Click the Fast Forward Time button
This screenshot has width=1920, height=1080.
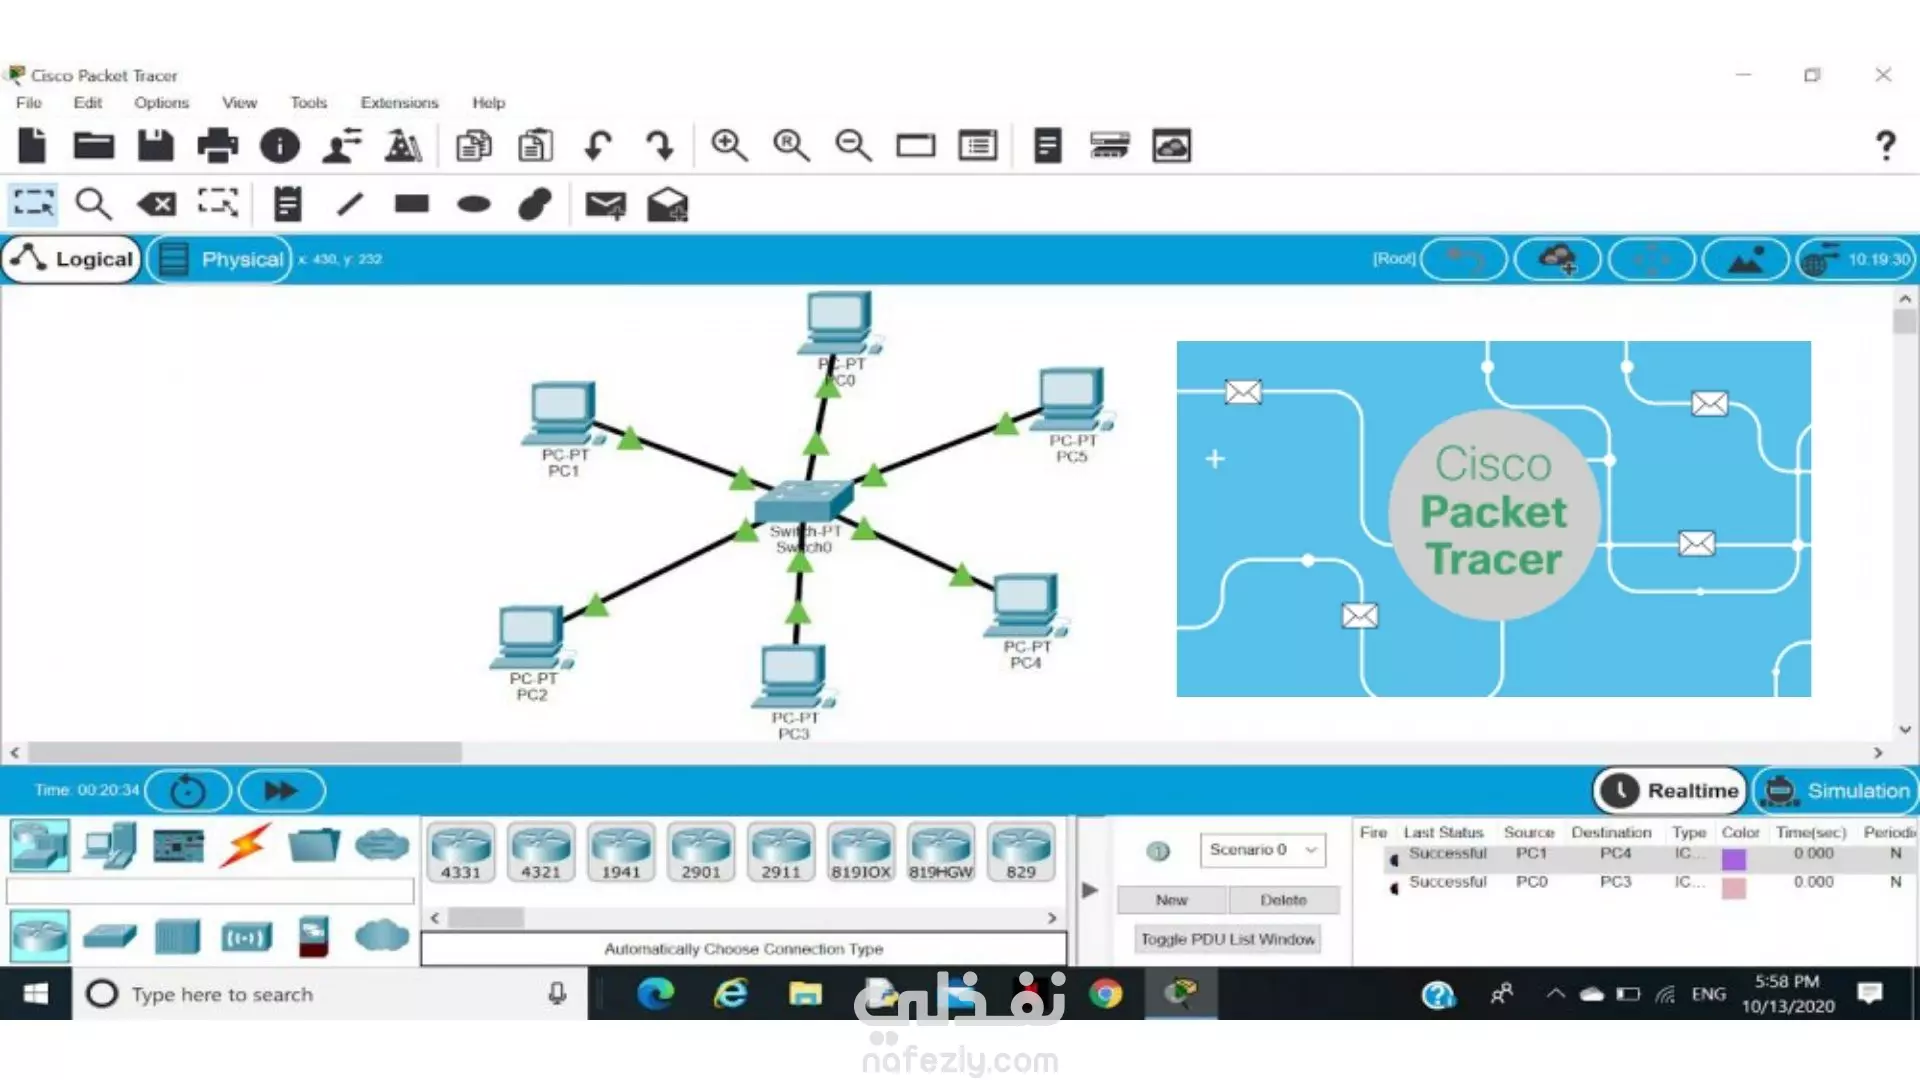tap(281, 791)
